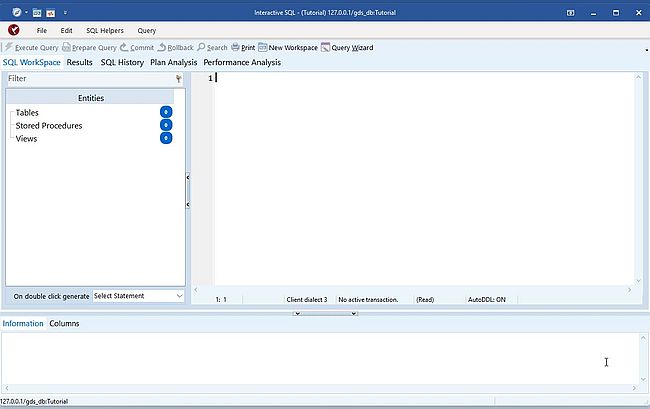Screen dimensions: 650x409
Task: Click into the Filter text field
Action: pyautogui.click(x=90, y=79)
